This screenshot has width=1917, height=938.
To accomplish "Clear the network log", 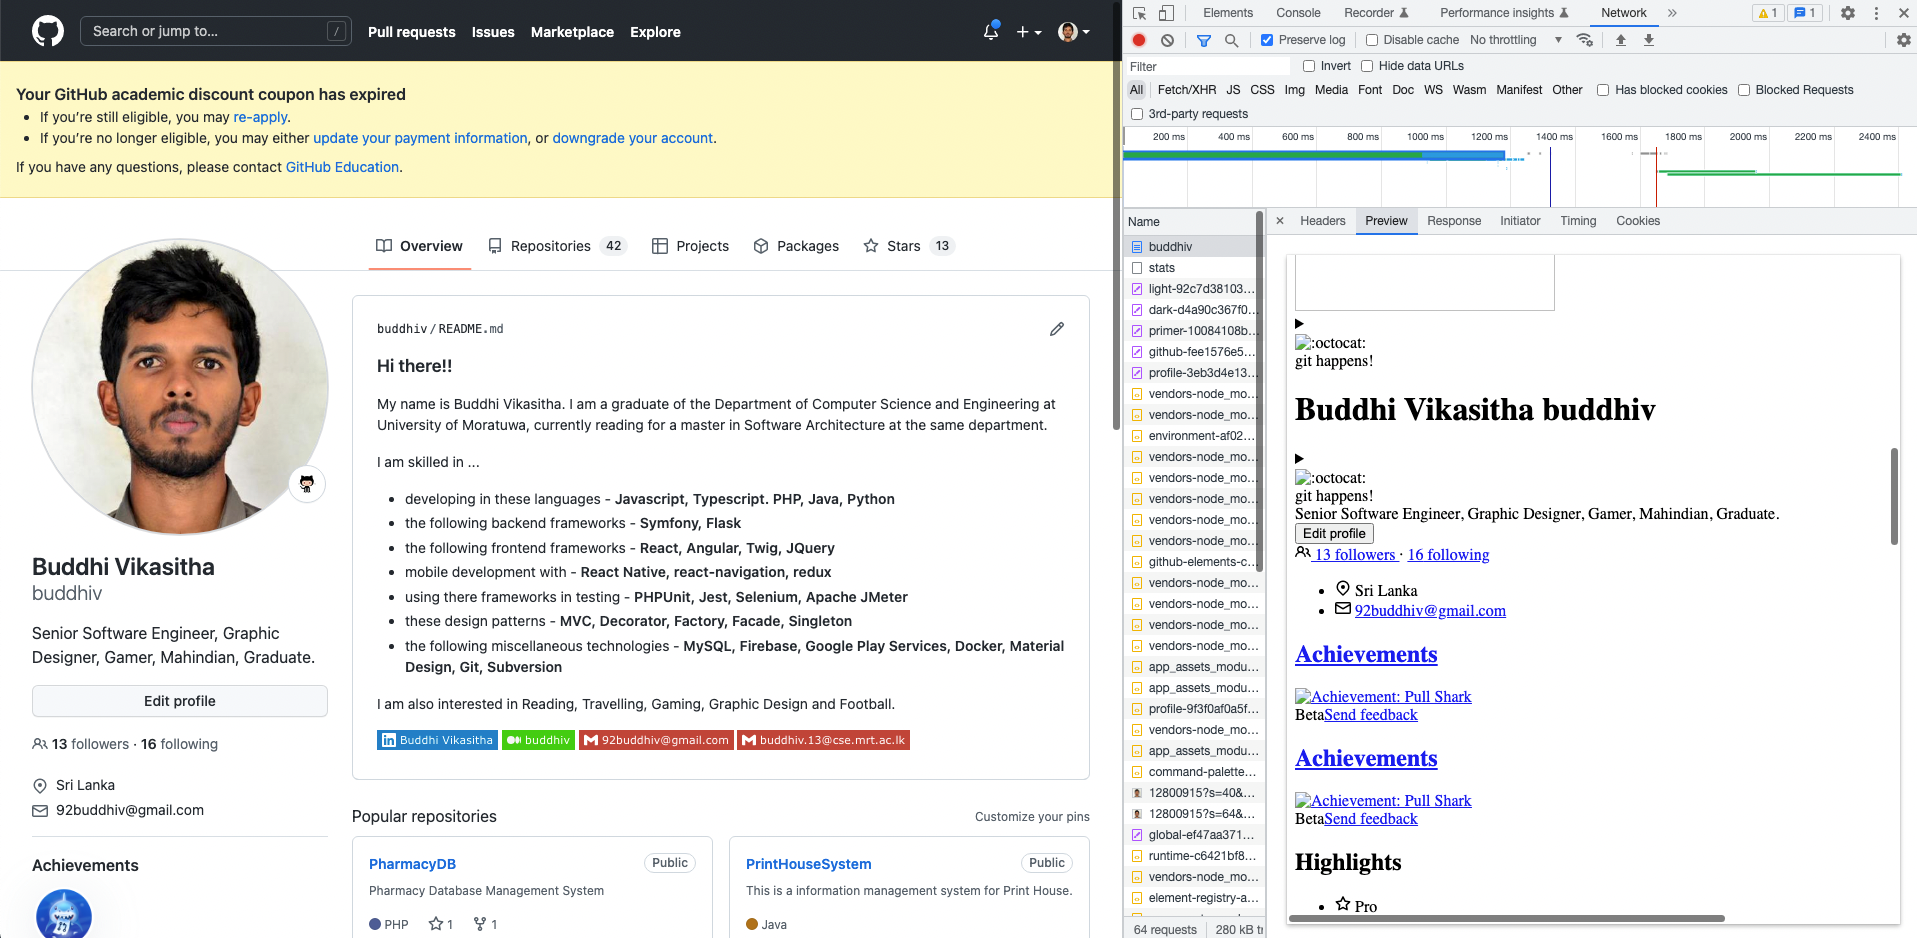I will pos(1167,40).
